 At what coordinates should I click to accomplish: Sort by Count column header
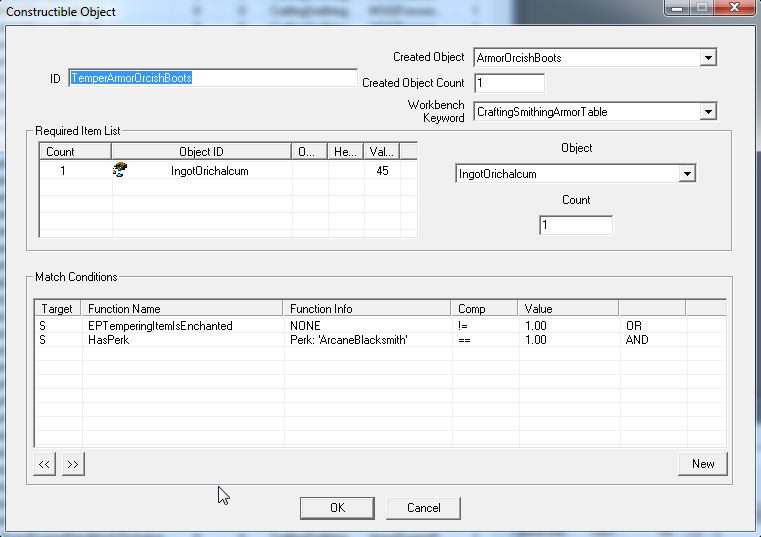click(x=75, y=151)
